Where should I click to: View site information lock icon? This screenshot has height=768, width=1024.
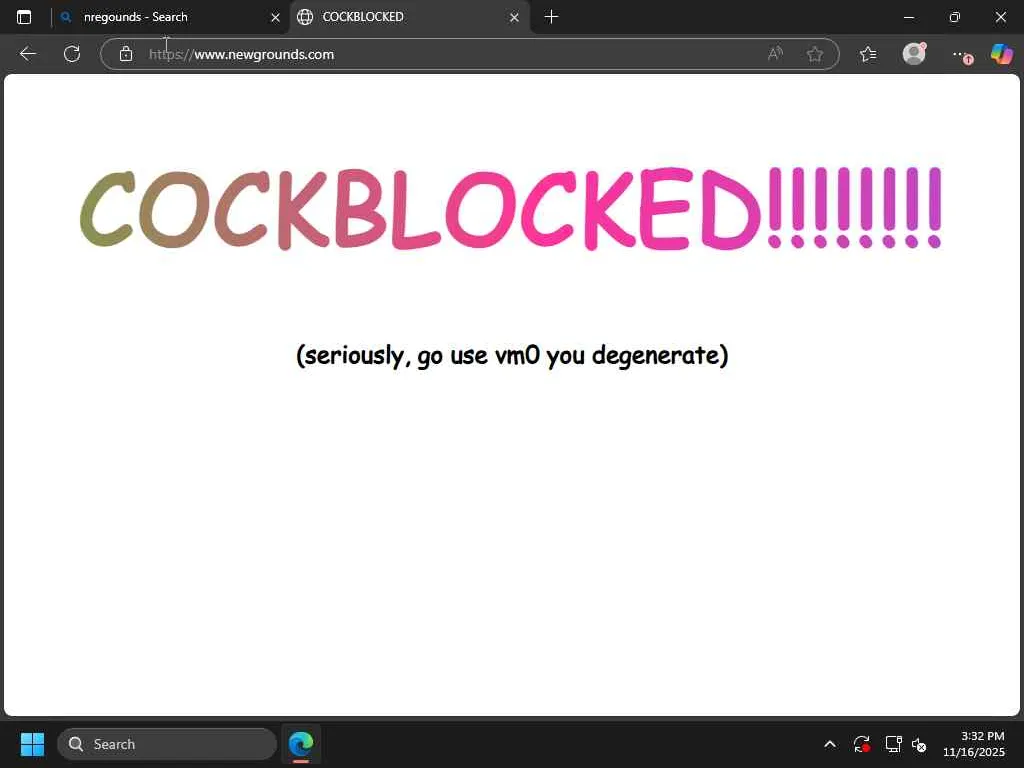click(x=126, y=54)
